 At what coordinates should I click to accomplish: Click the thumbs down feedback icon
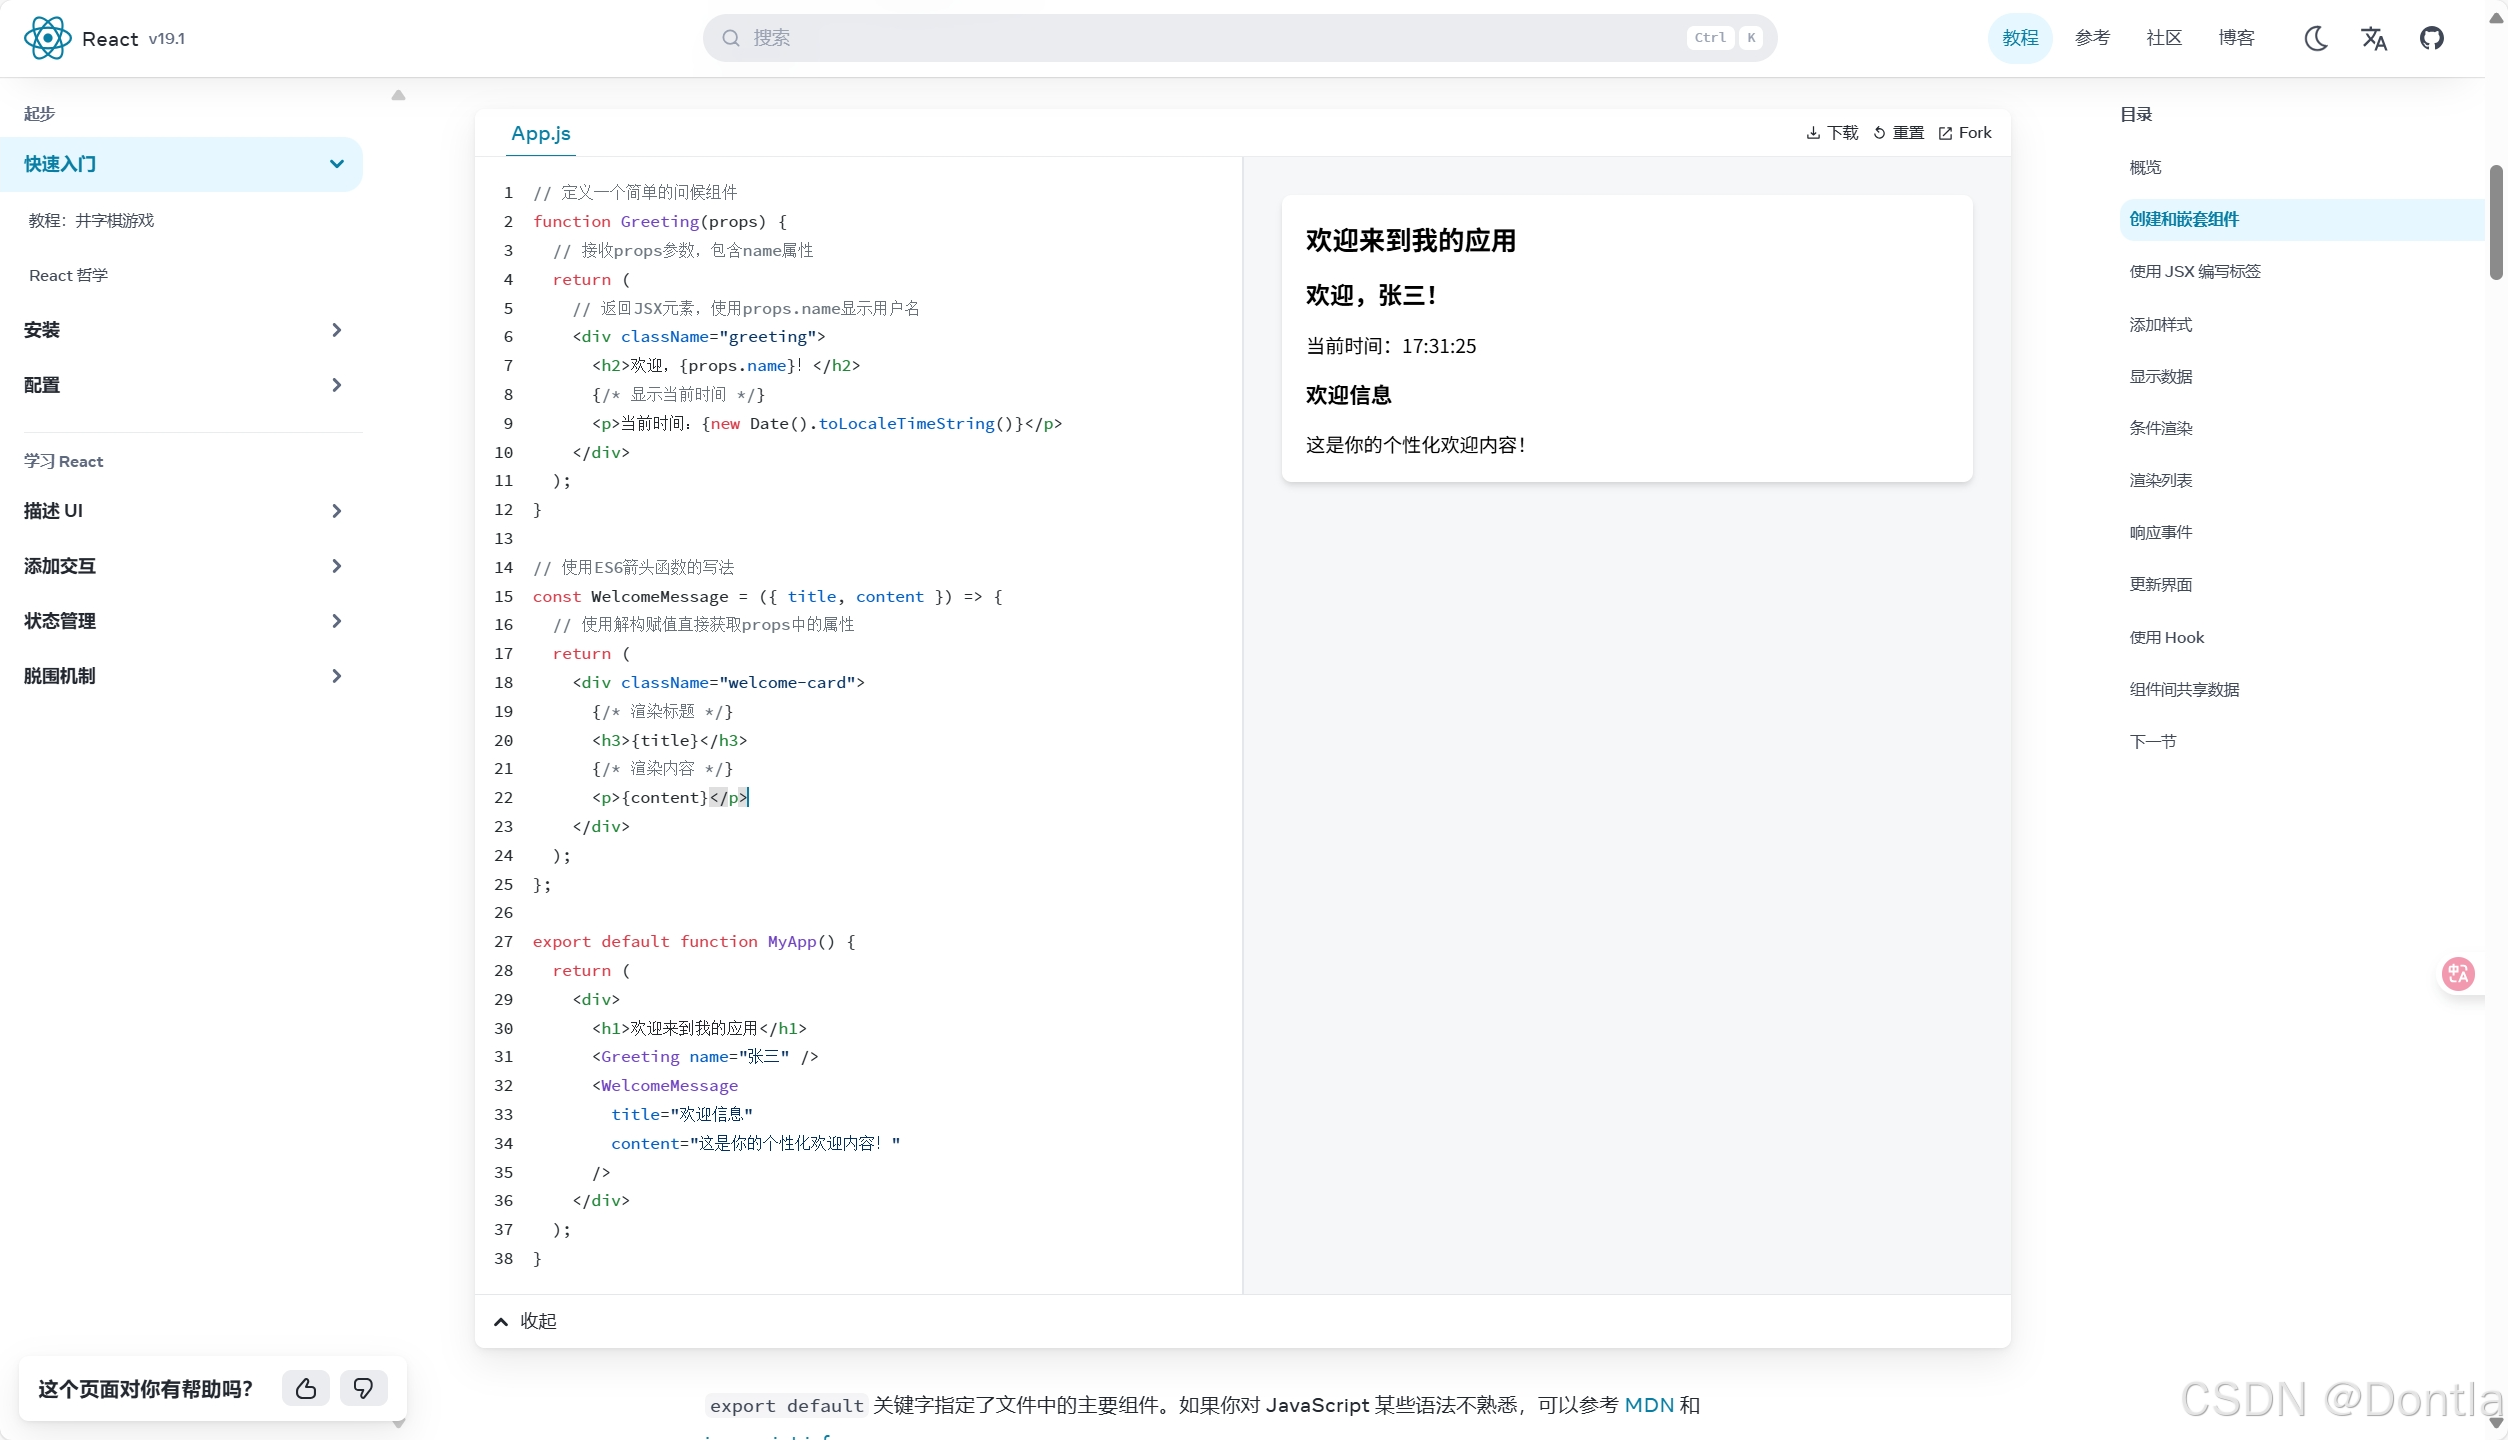click(364, 1388)
